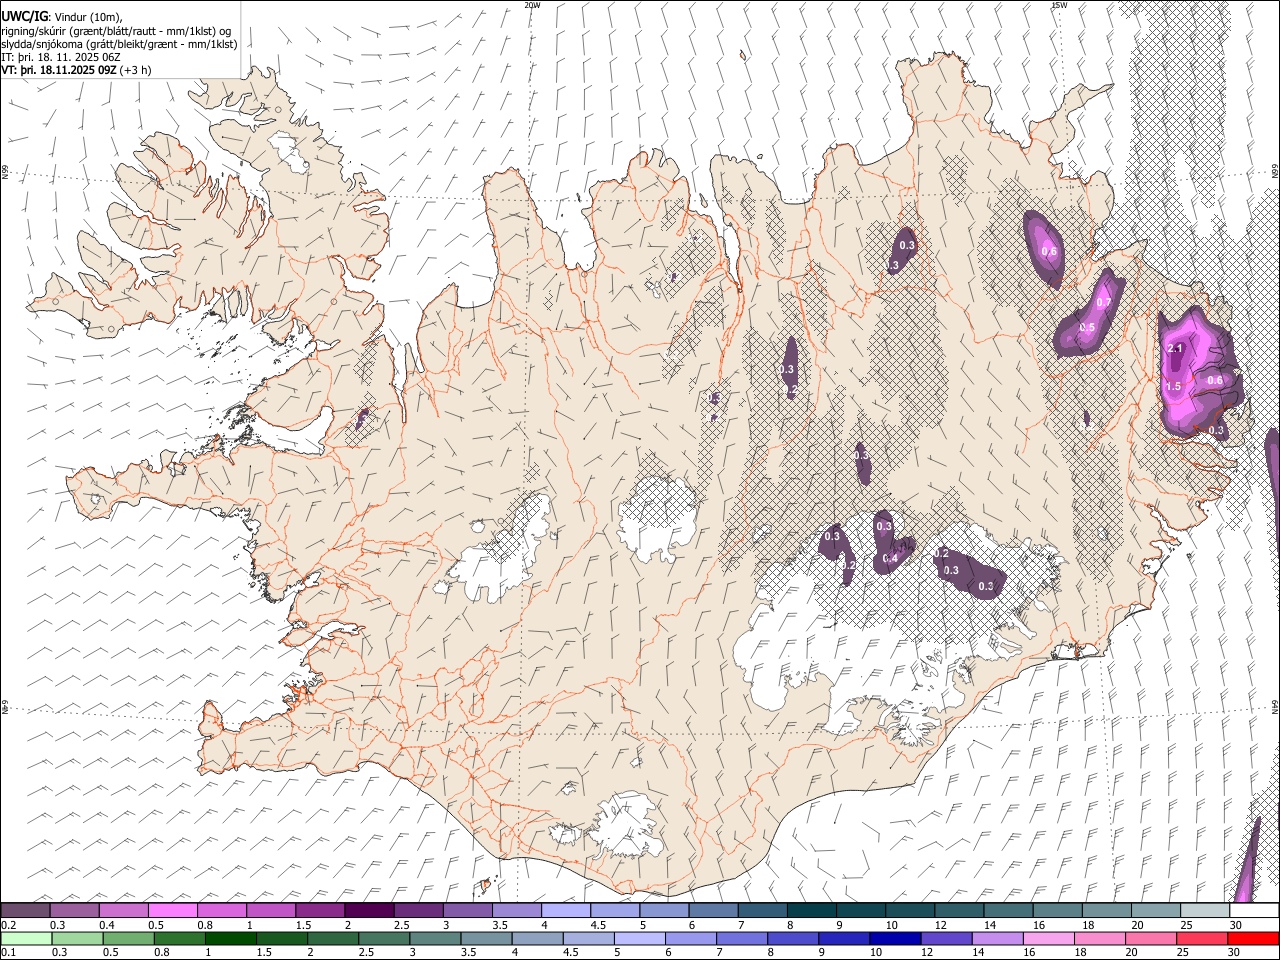This screenshot has height=960, width=1280.
Task: Click the 0.7 precipitation label on the map
Action: pos(1104,302)
